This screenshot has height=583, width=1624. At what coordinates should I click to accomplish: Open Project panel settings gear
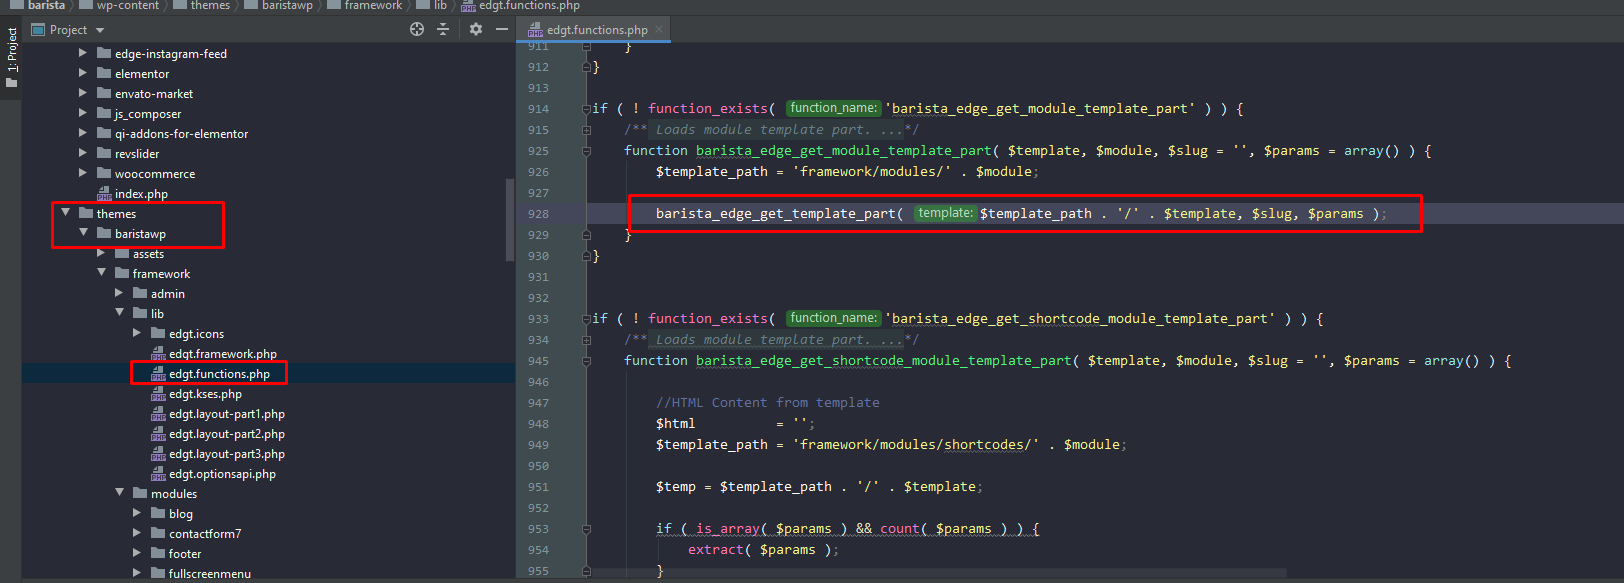click(x=476, y=29)
